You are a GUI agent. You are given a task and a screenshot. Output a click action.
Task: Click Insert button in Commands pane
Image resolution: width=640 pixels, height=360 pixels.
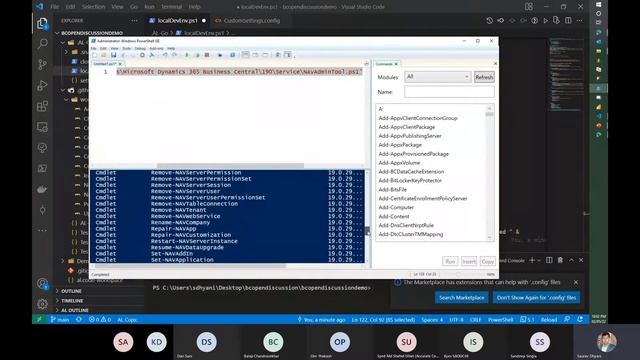tap(469, 262)
